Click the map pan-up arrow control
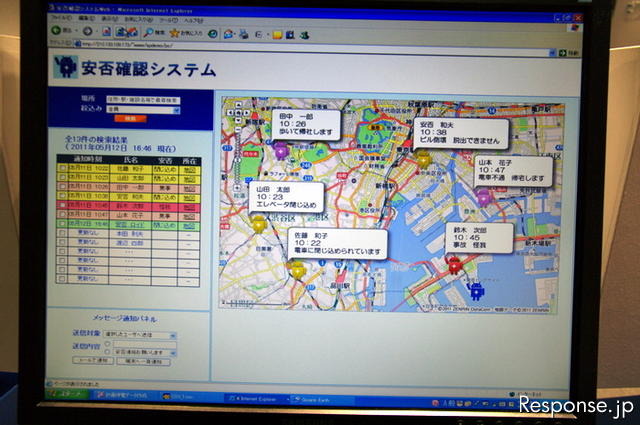This screenshot has height=425, width=640. click(238, 105)
